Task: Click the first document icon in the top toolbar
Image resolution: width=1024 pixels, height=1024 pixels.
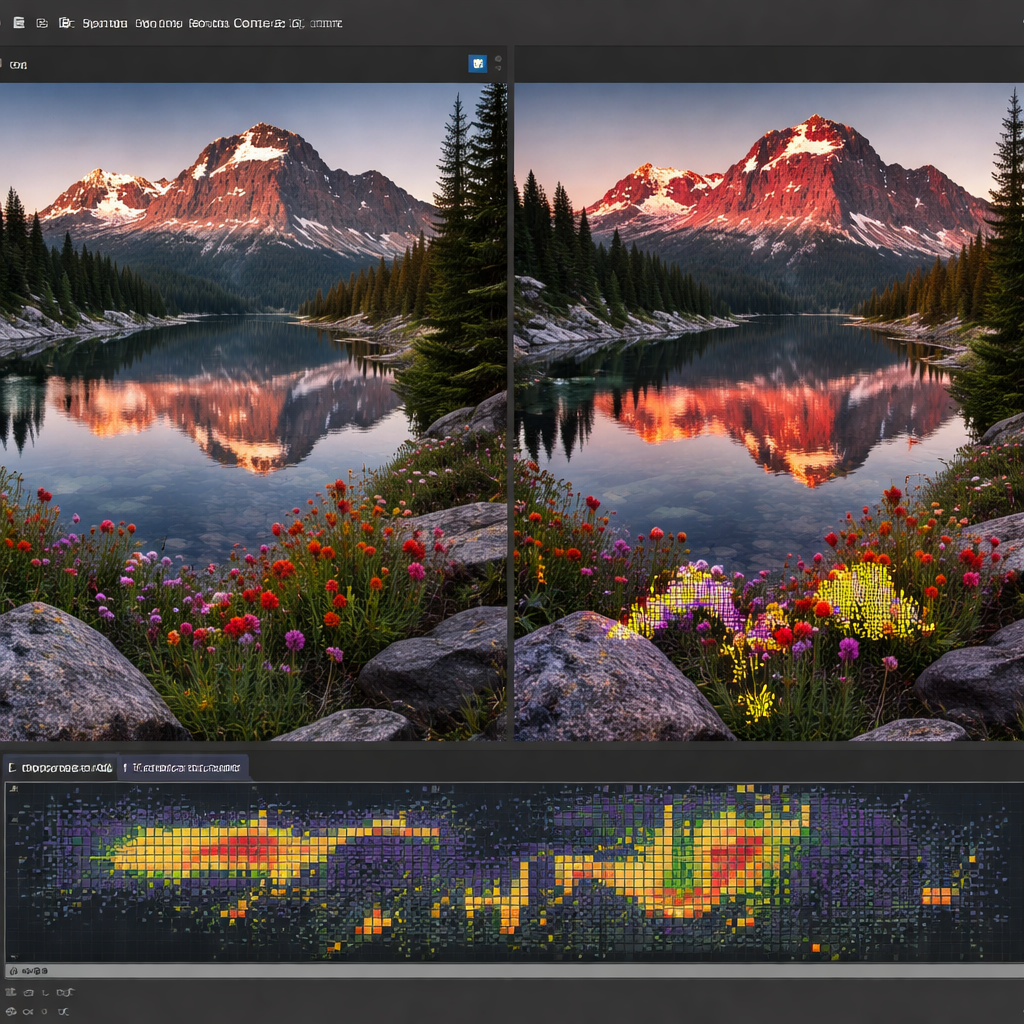Action: (x=18, y=22)
